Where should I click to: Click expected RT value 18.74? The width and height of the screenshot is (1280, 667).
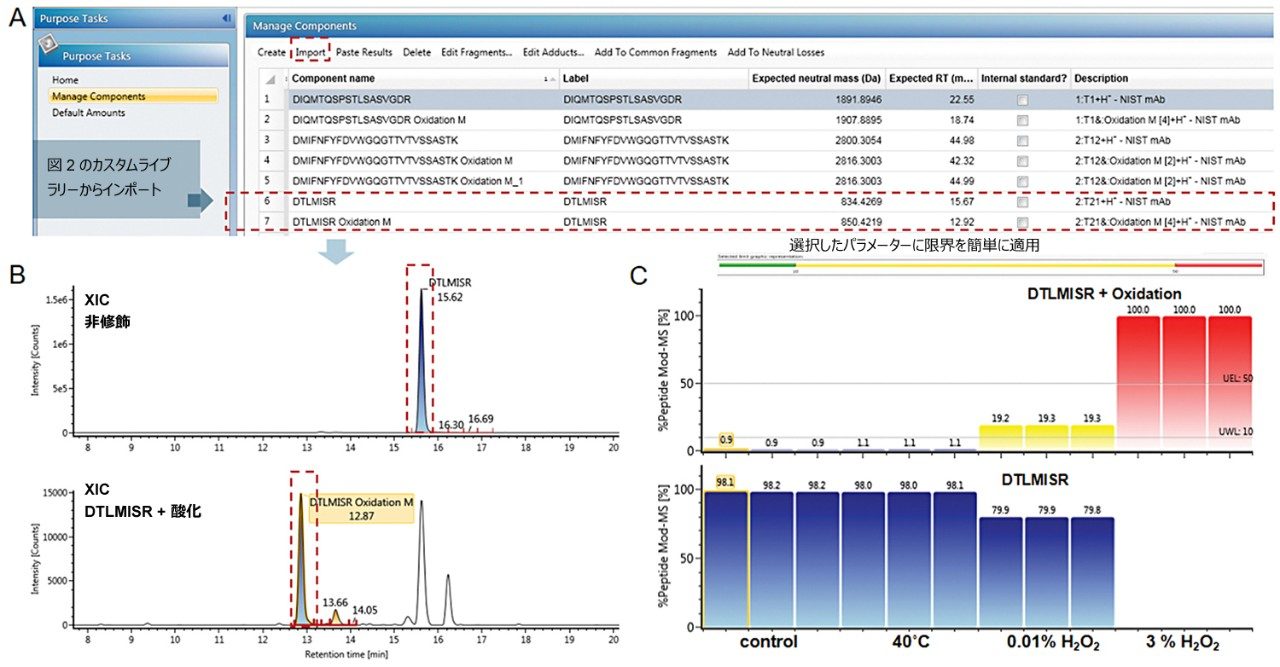pyautogui.click(x=960, y=120)
